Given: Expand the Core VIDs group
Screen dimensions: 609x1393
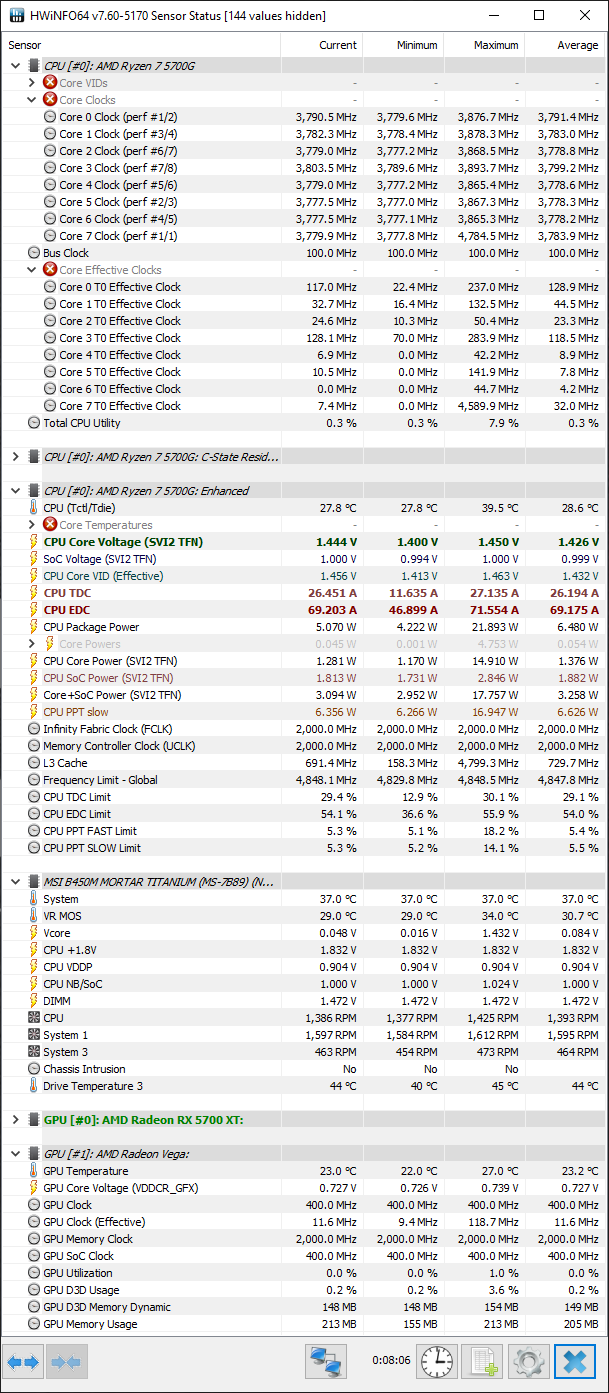Looking at the screenshot, I should coord(32,83).
